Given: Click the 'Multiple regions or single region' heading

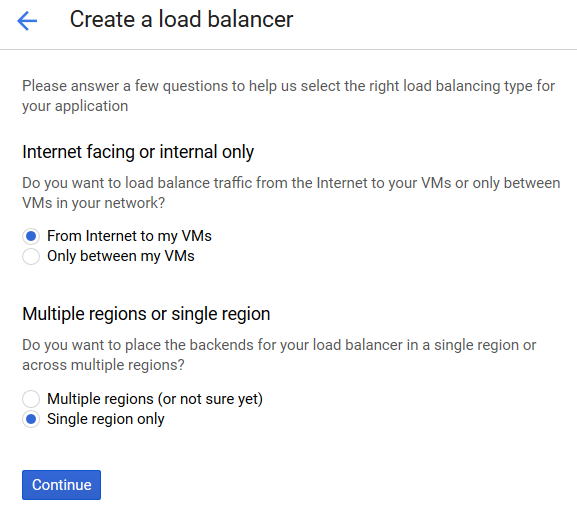Looking at the screenshot, I should tap(146, 314).
